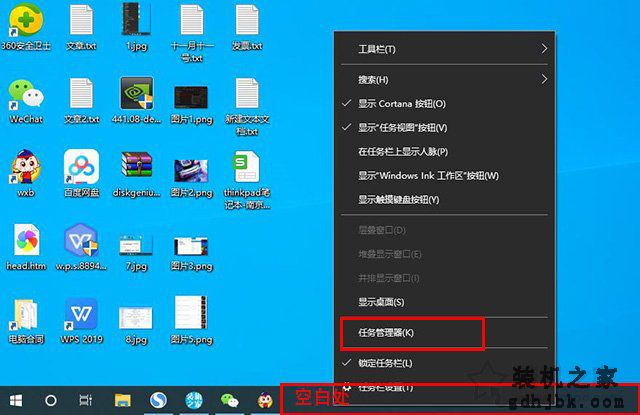Select the 文章2.txt file icon

(81, 101)
